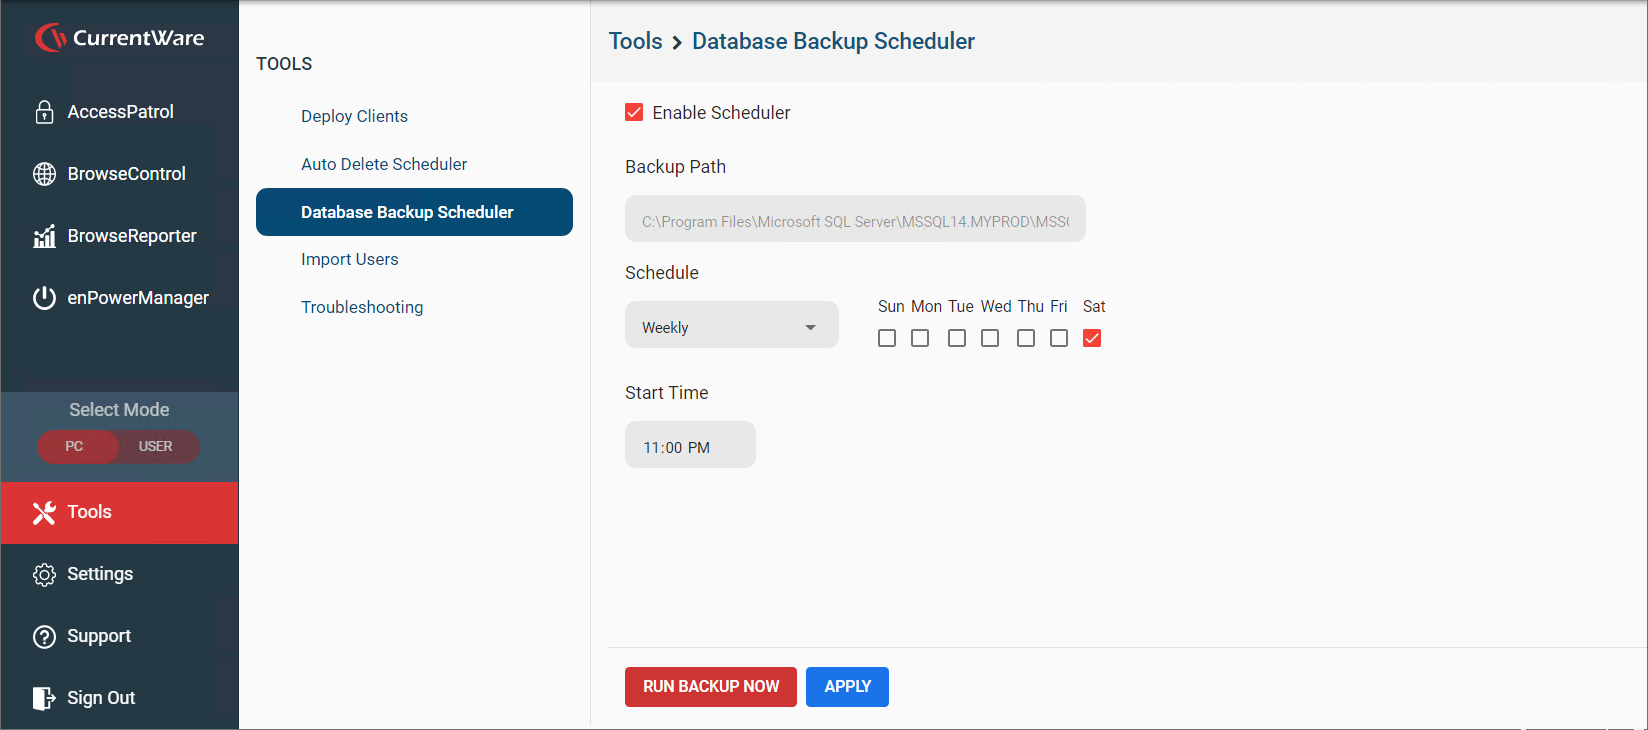Click the APPLY button
The image size is (1648, 730).
coord(847,687)
